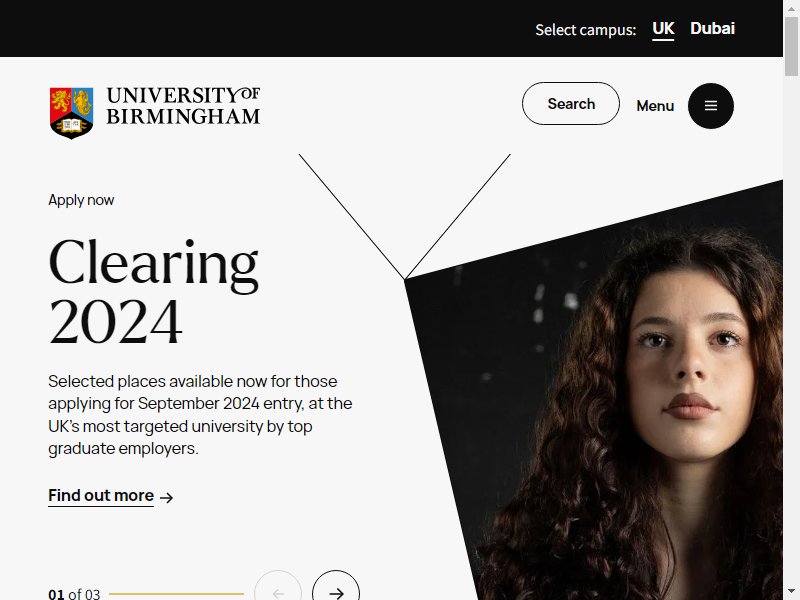Select the UK campus option
800x600 pixels.
pos(663,29)
